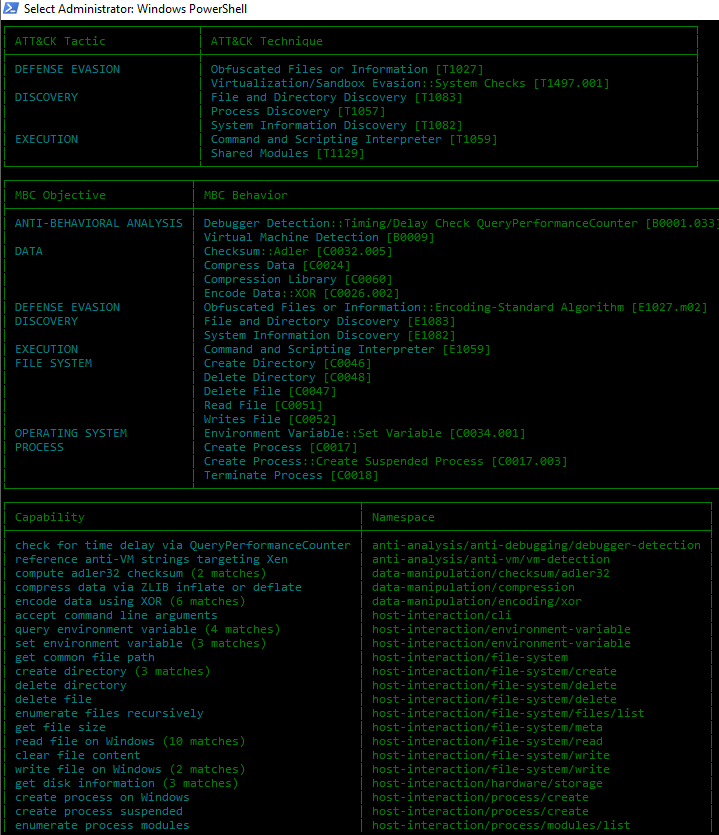Click 'anti-analysis/anti-vm/vm-detection' namespace text
The height and width of the screenshot is (835, 719).
point(491,559)
